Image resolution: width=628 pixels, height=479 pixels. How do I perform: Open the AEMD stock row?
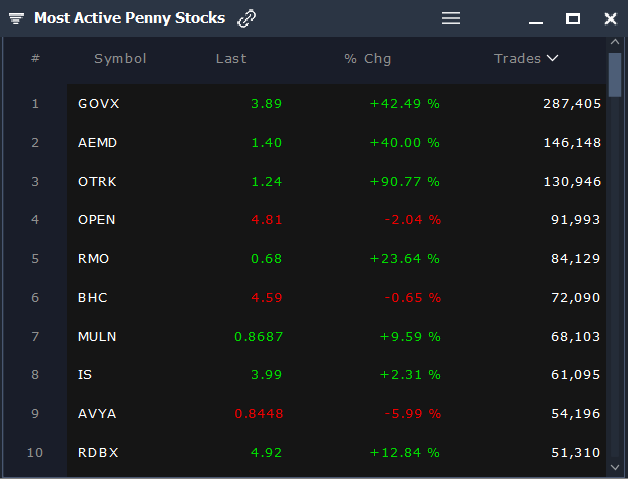point(97,142)
